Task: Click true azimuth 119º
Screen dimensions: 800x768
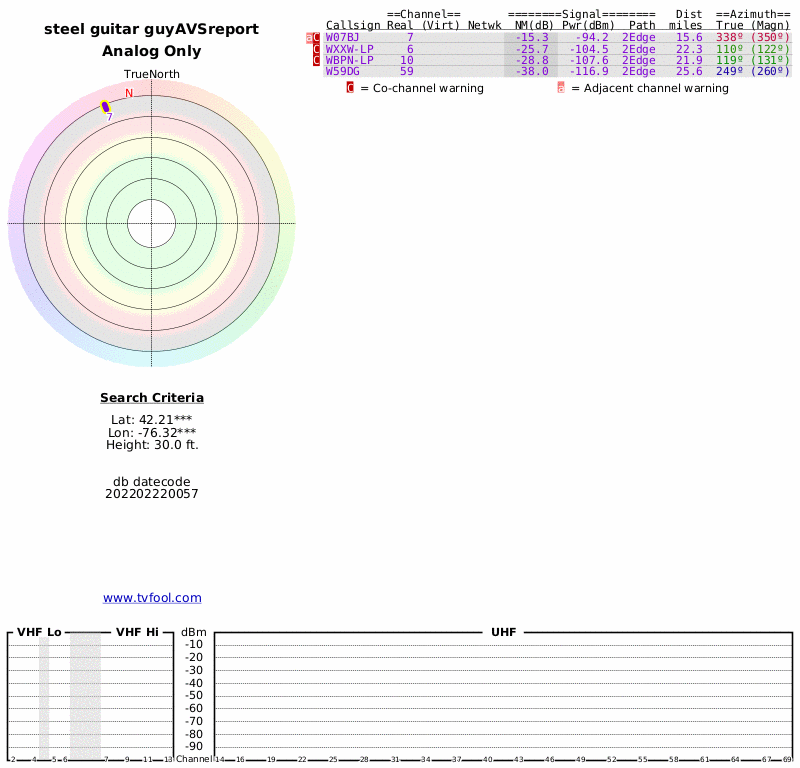Action: (730, 60)
